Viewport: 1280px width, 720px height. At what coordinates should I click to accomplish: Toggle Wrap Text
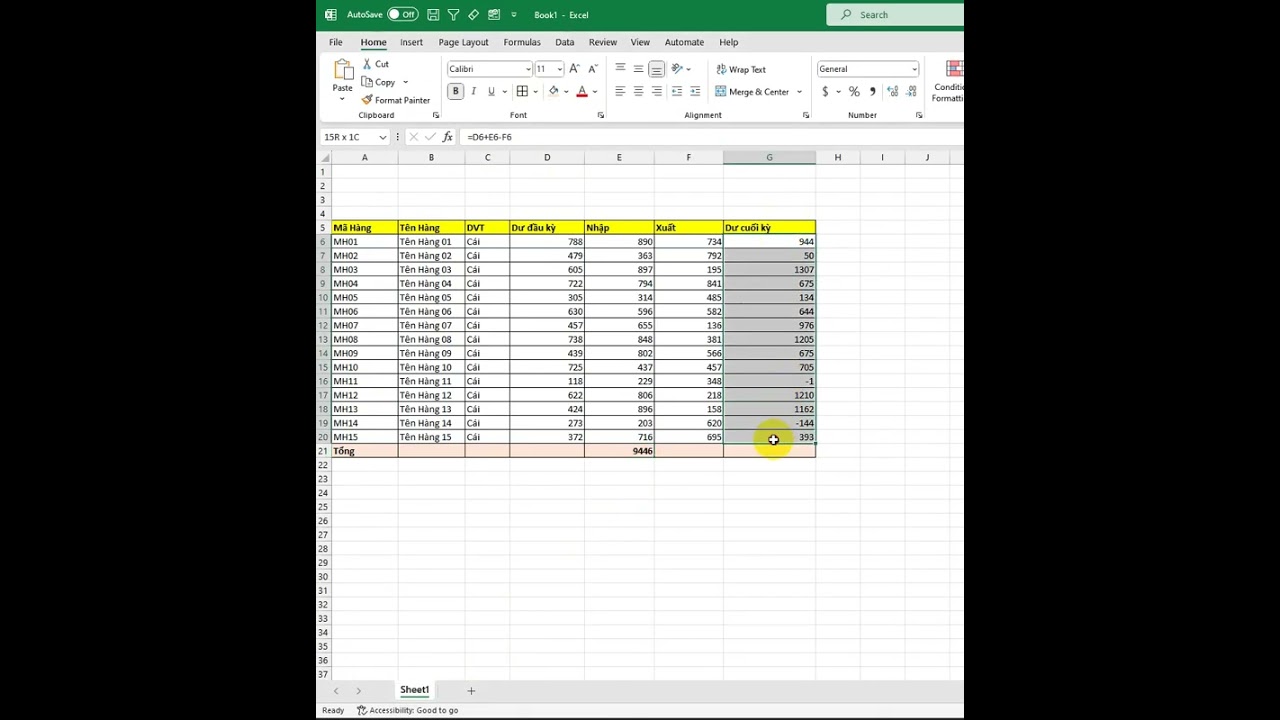[741, 69]
